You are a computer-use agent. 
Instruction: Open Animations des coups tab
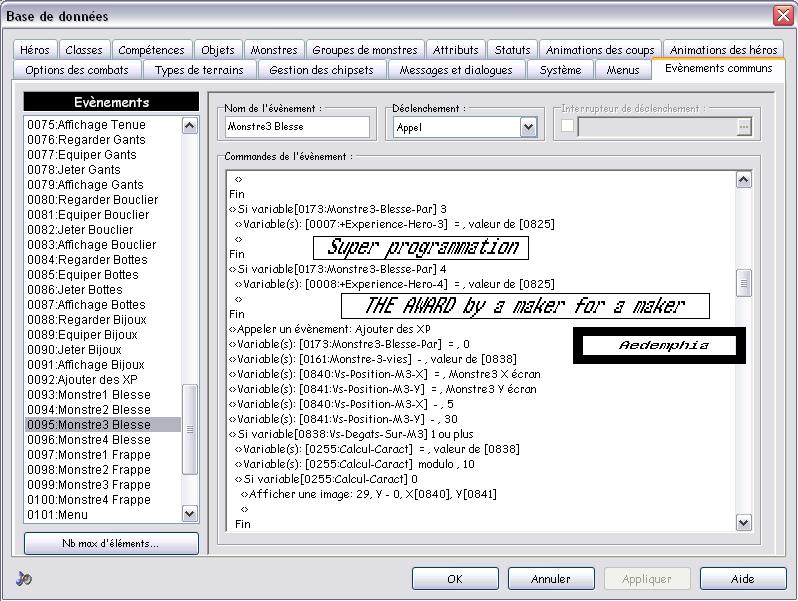tap(600, 50)
